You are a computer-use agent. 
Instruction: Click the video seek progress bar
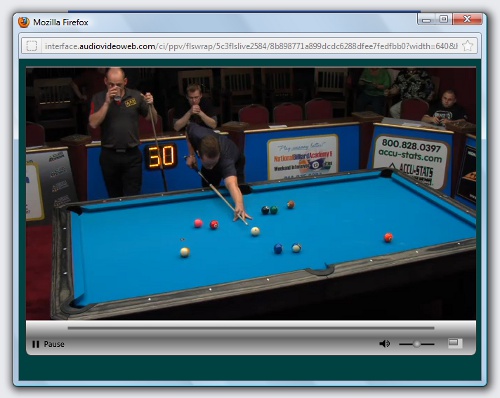tap(251, 328)
